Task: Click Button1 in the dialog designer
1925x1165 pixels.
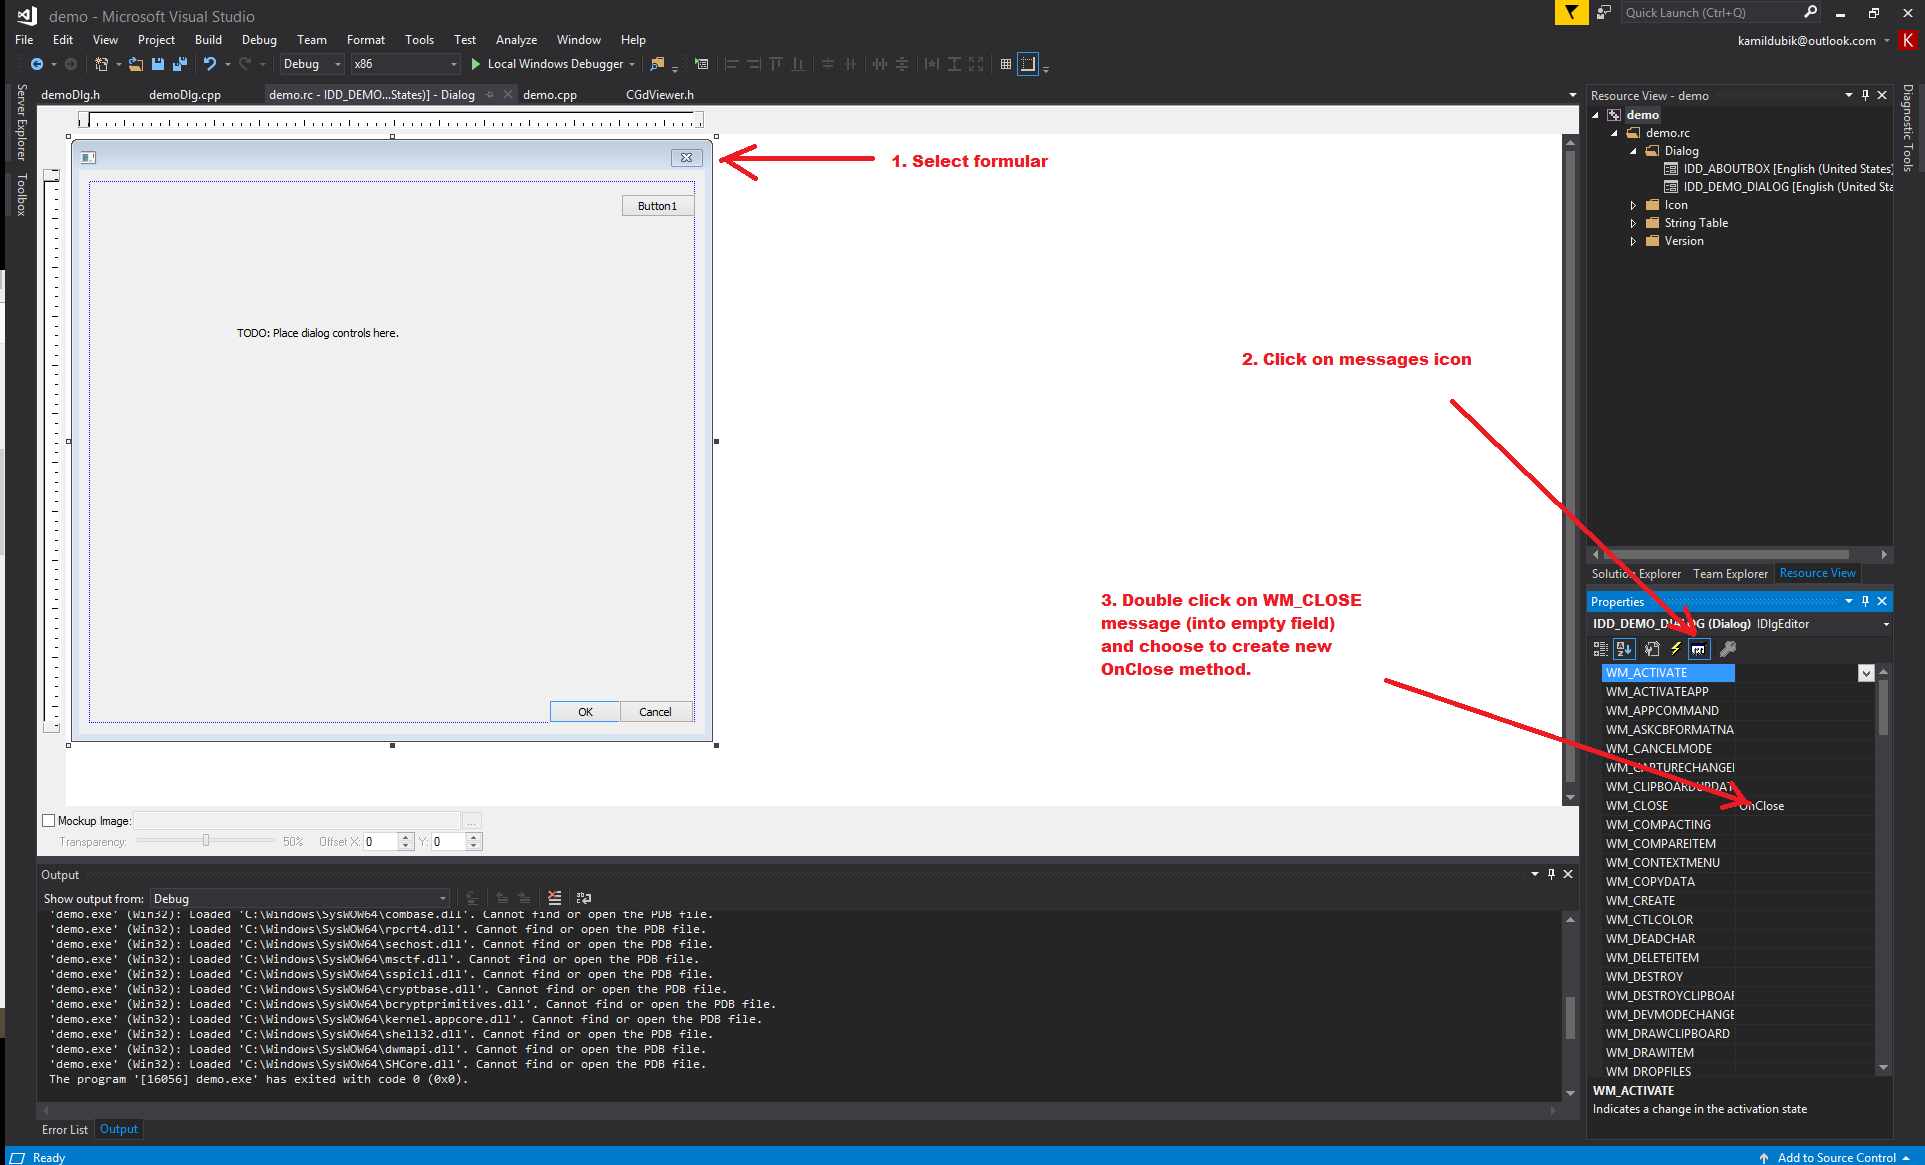Action: click(657, 206)
